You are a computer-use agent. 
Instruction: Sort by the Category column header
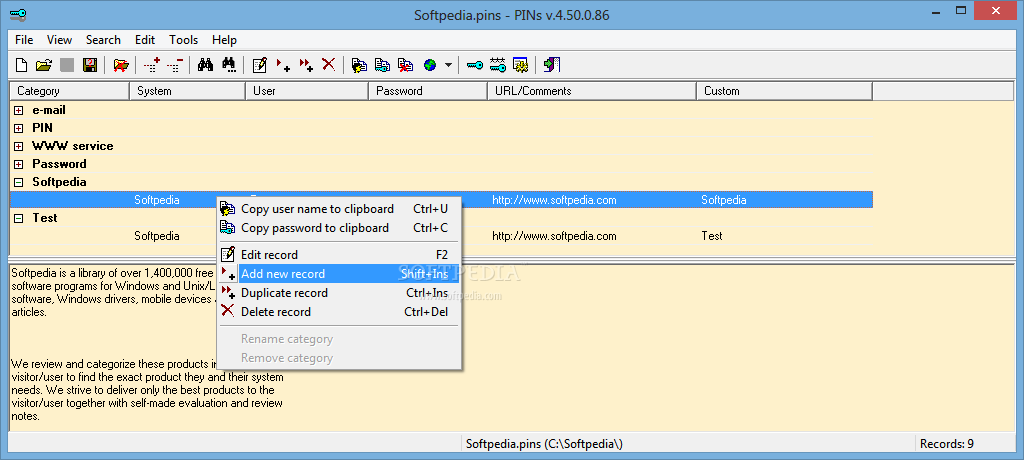(x=69, y=91)
